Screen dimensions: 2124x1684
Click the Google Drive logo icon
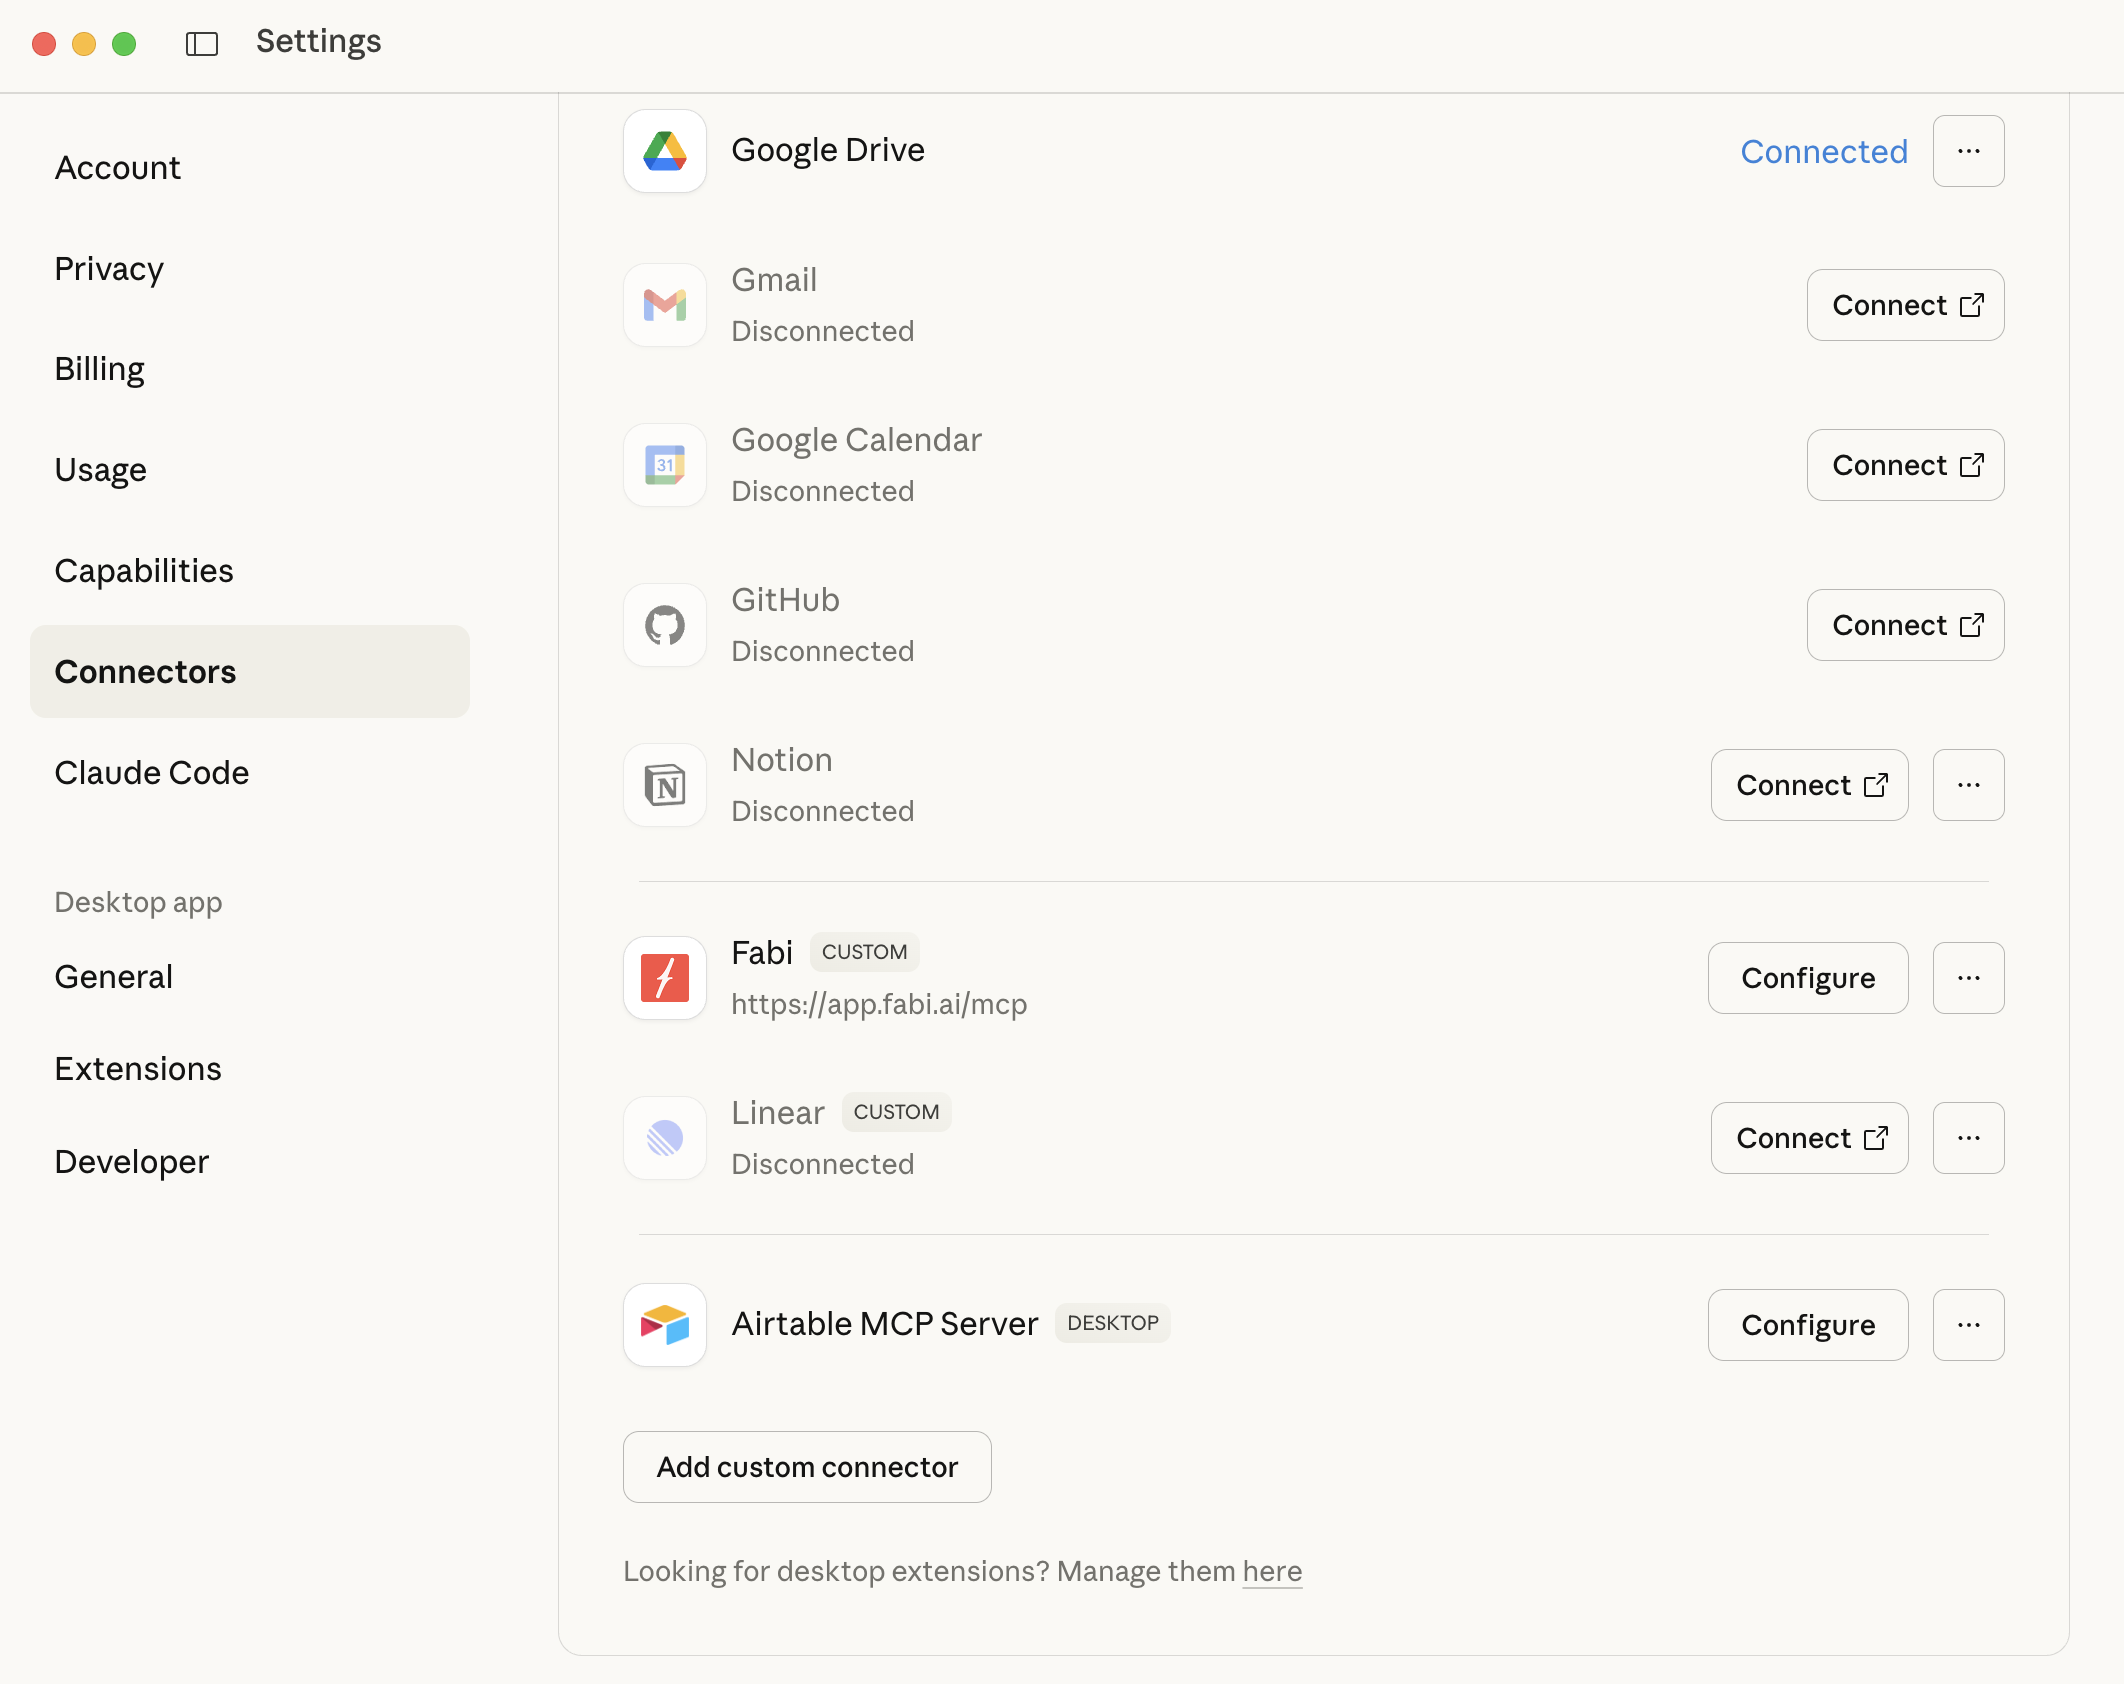click(665, 151)
